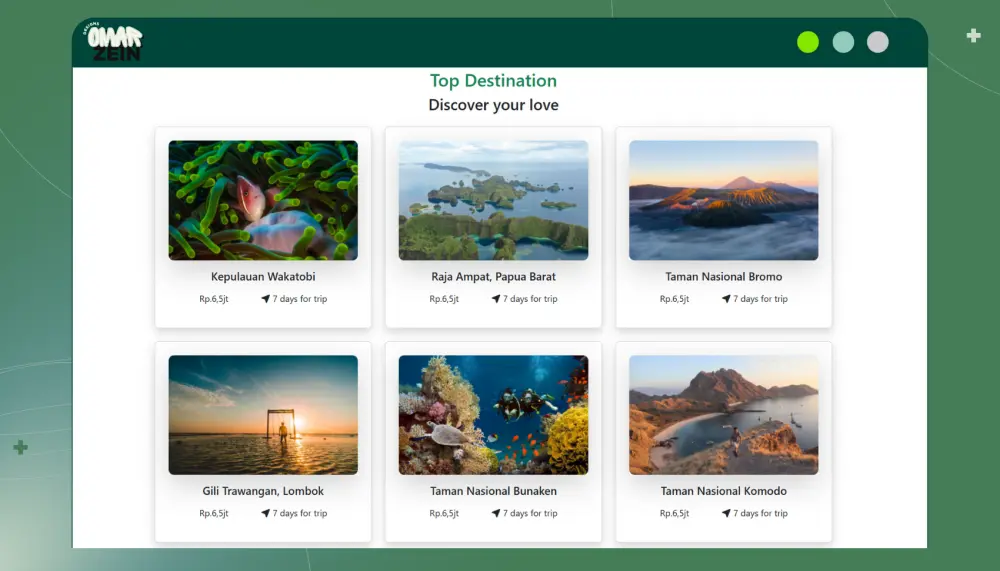
Task: Select the Kepulauan Wakatobi title
Action: (263, 277)
